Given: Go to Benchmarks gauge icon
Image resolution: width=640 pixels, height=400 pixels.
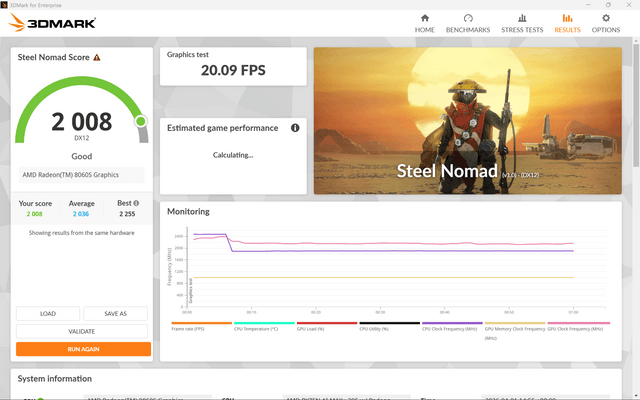Looking at the screenshot, I should point(468,18).
